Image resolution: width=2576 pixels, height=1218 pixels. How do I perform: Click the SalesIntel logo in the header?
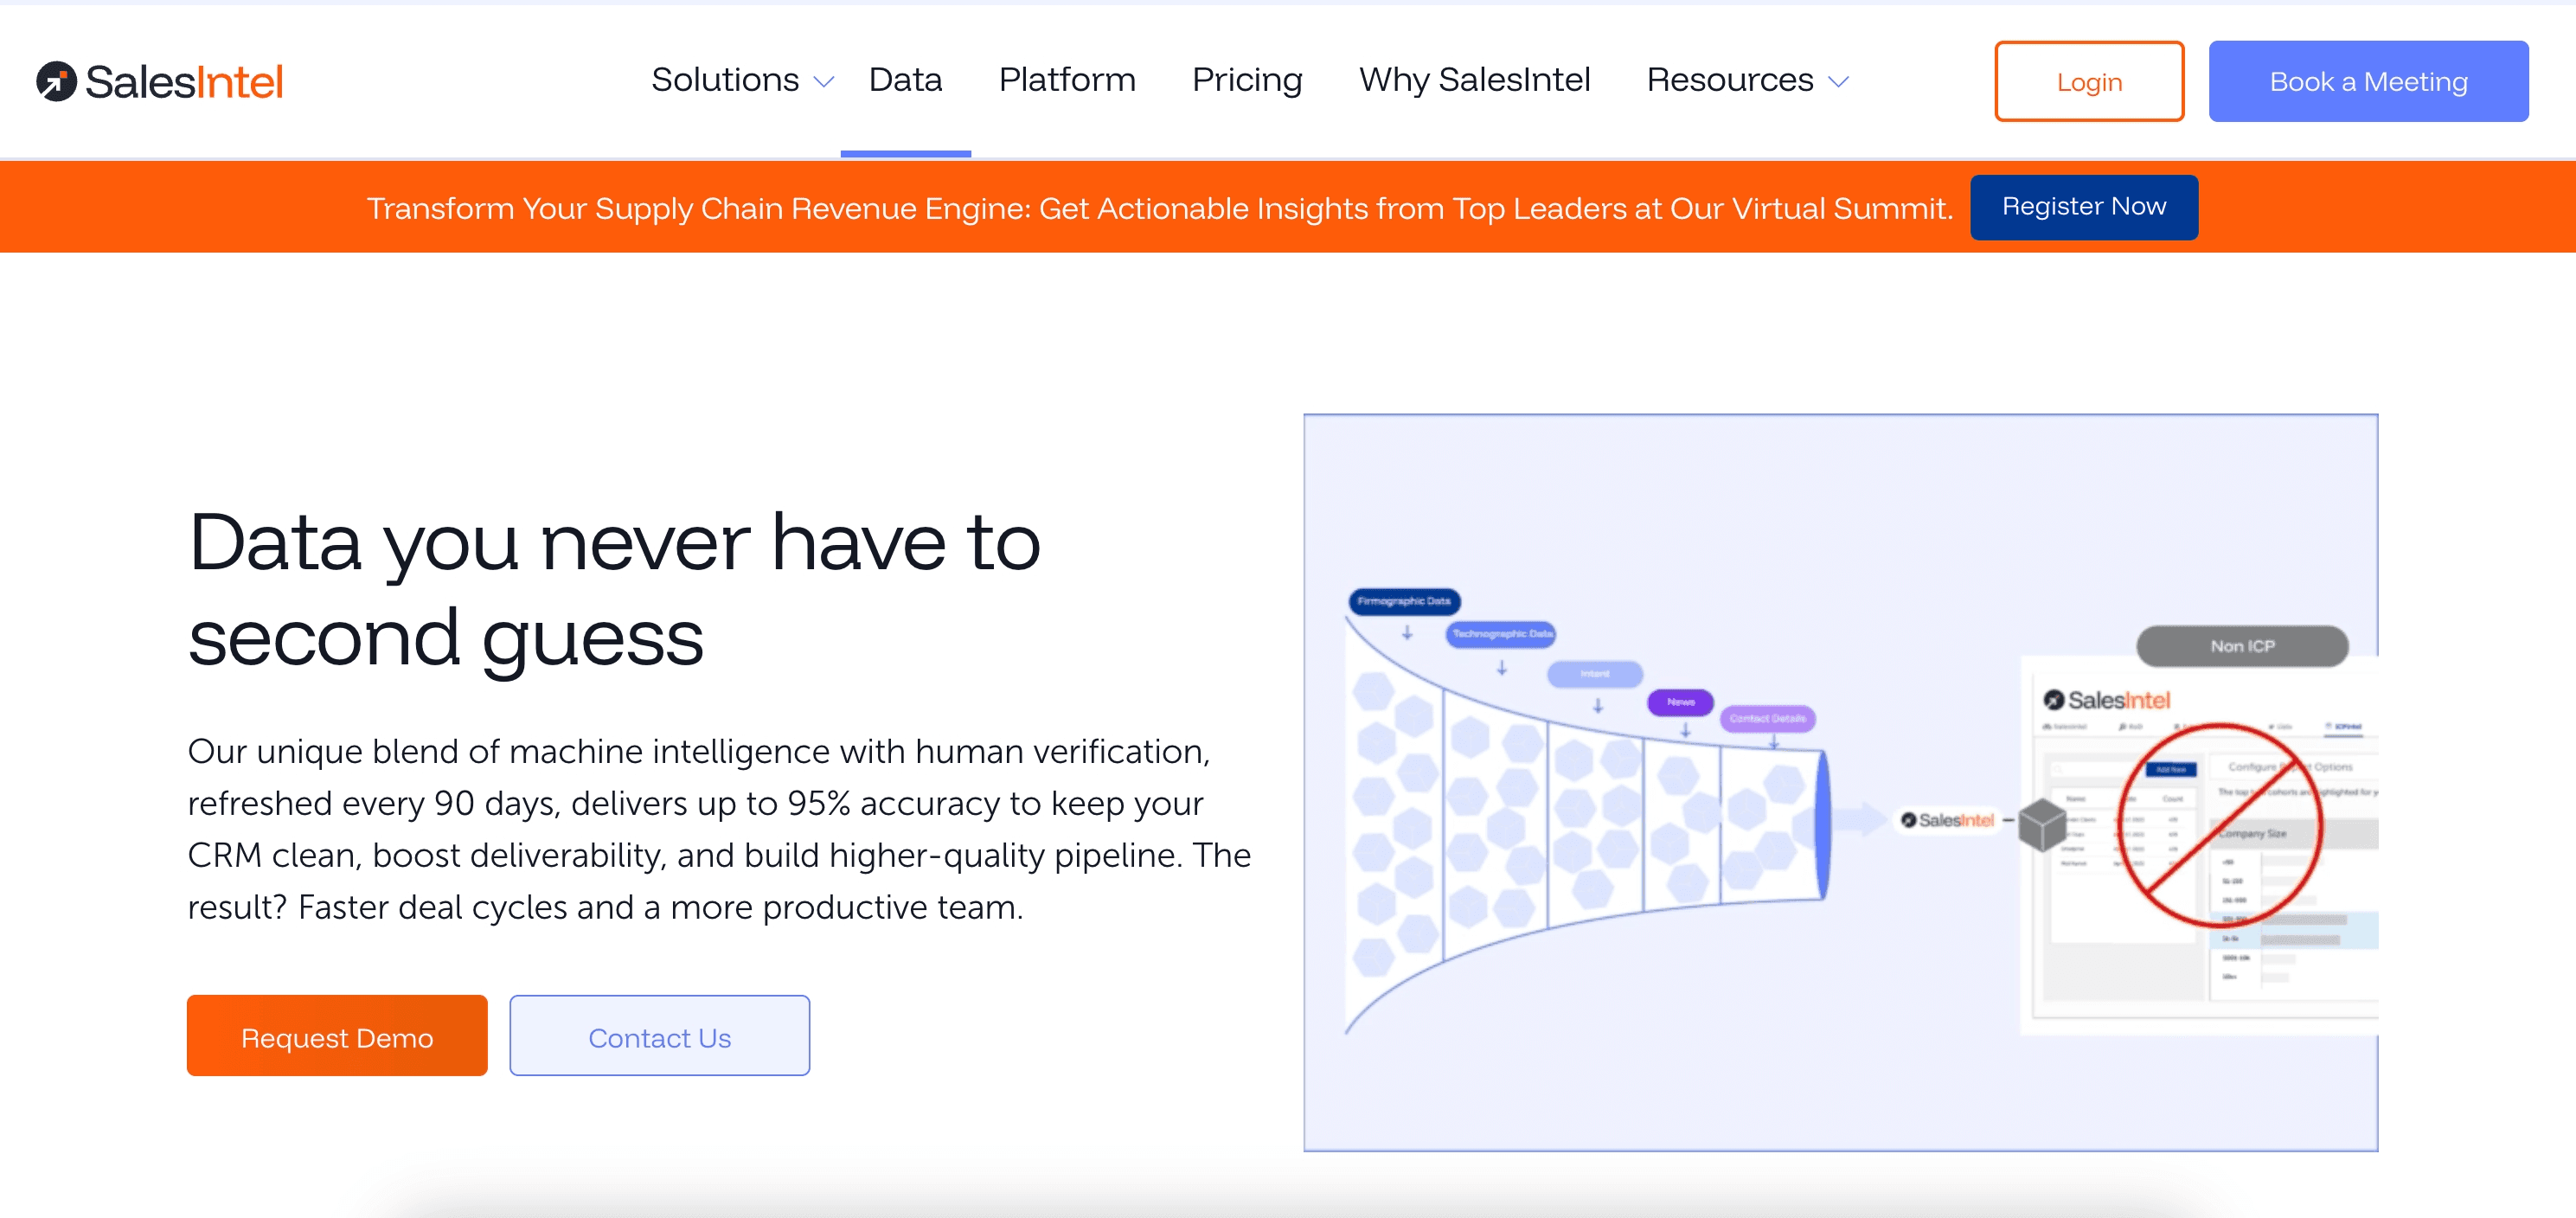(x=160, y=81)
